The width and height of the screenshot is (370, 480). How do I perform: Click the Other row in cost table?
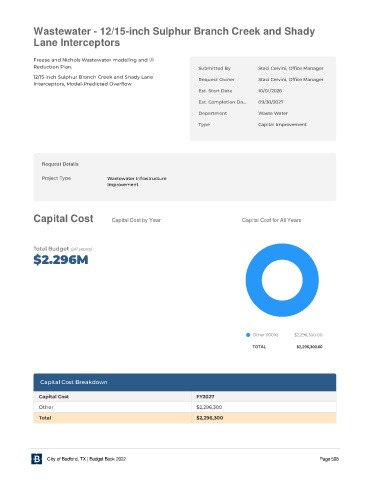(185, 407)
